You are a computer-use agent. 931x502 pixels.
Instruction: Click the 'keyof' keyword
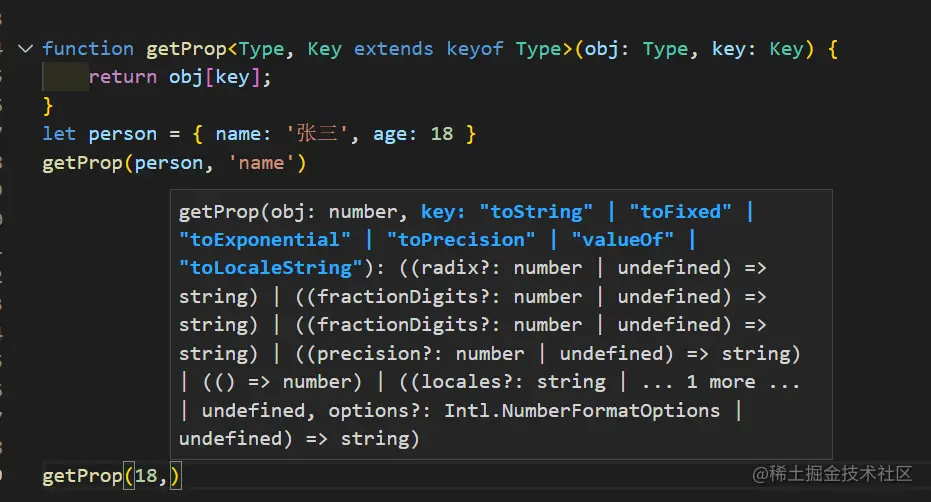[474, 49]
